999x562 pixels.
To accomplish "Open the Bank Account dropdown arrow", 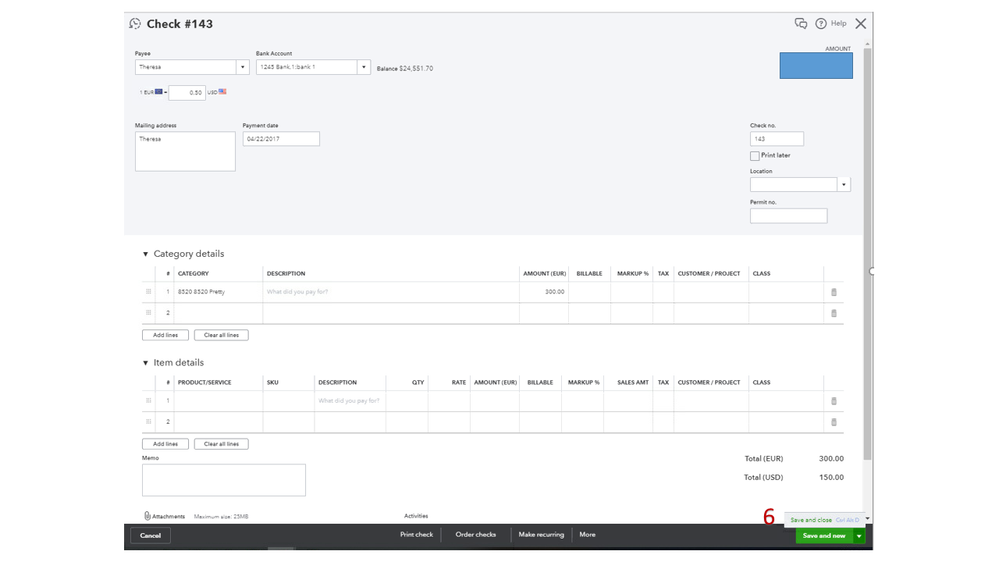I will 364,67.
